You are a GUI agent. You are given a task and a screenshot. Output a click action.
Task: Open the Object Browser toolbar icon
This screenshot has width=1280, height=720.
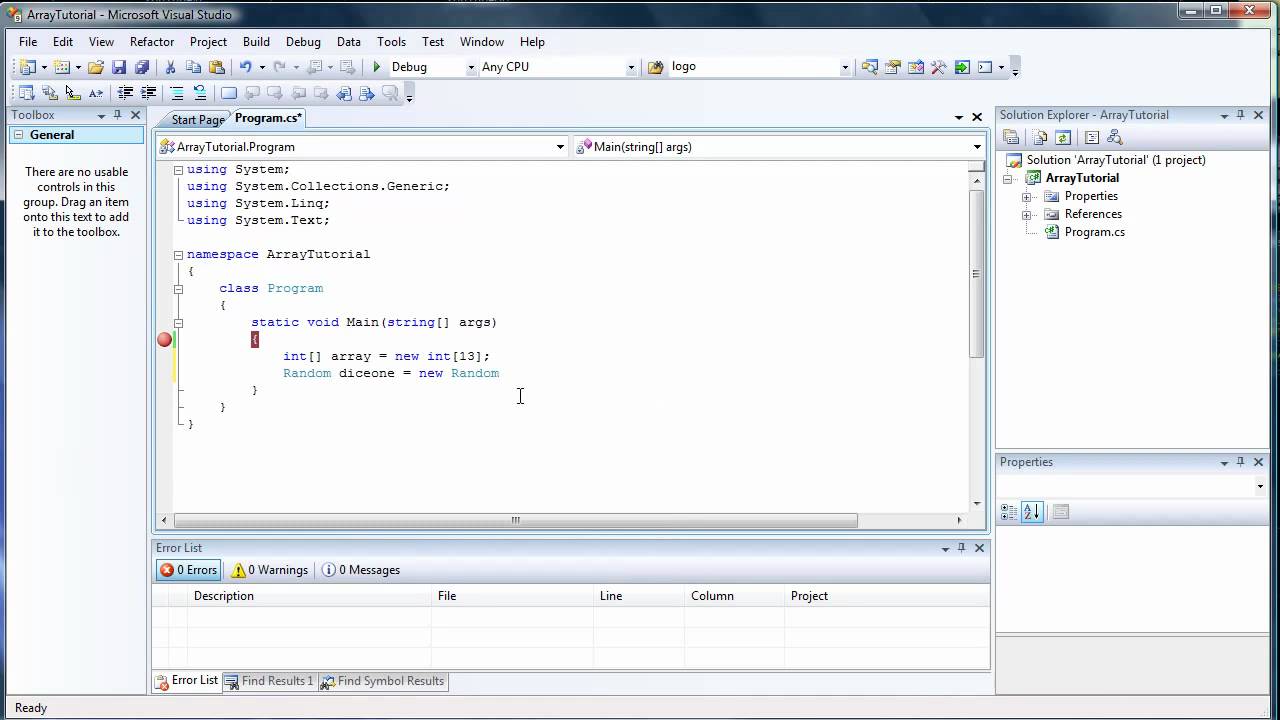[916, 67]
